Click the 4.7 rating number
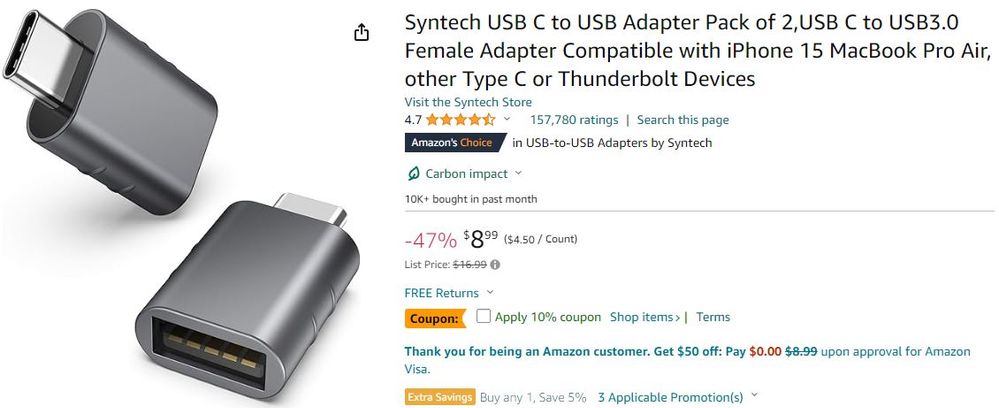The image size is (999, 408). pyautogui.click(x=413, y=120)
